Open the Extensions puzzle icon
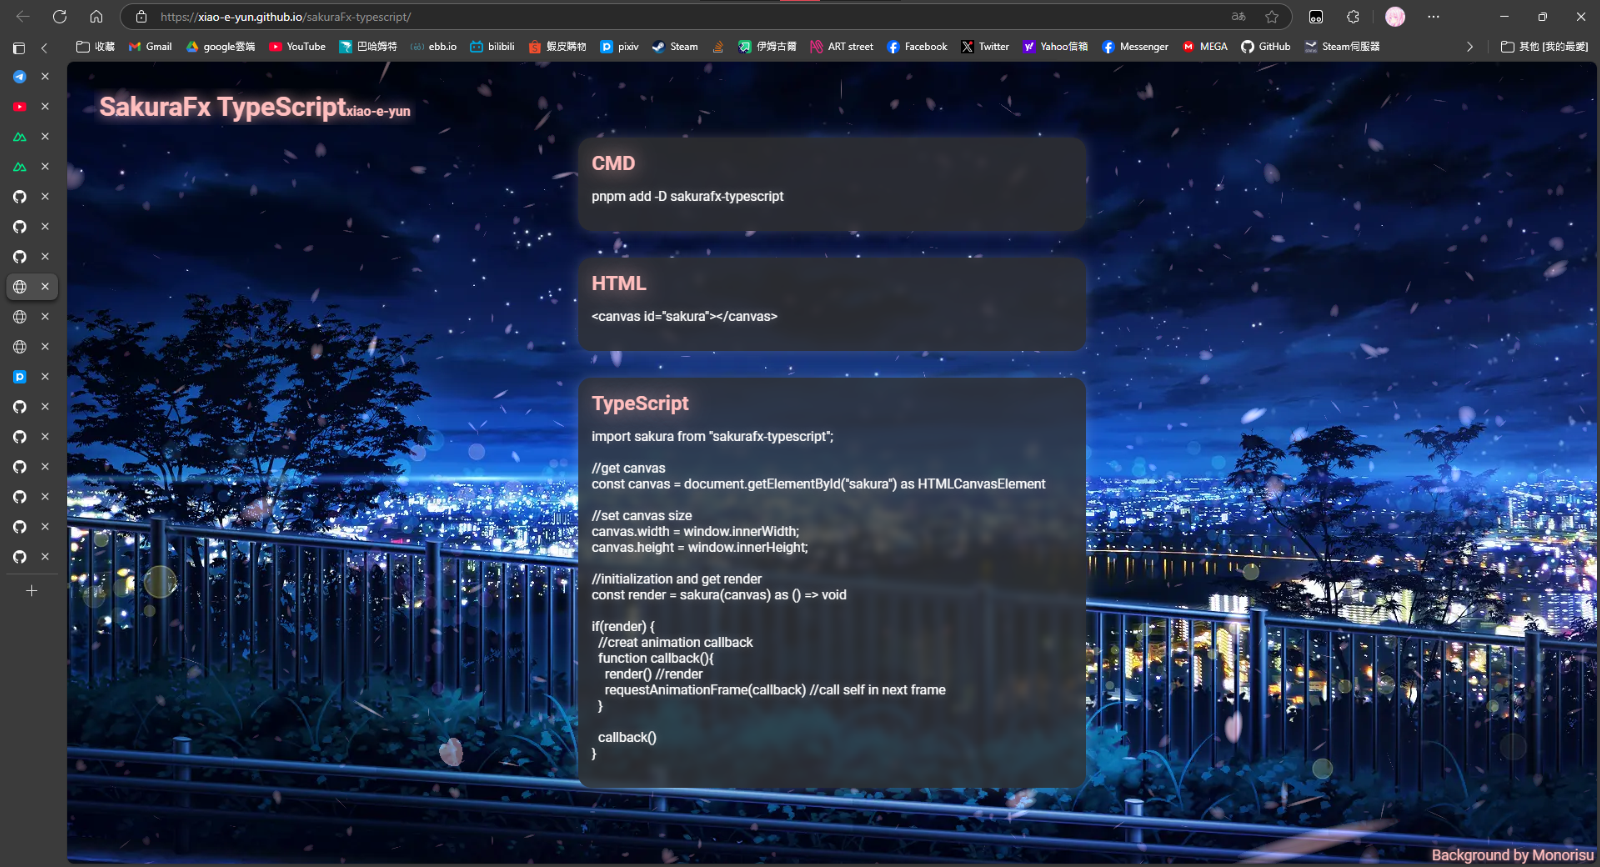The image size is (1600, 867). (x=1353, y=17)
